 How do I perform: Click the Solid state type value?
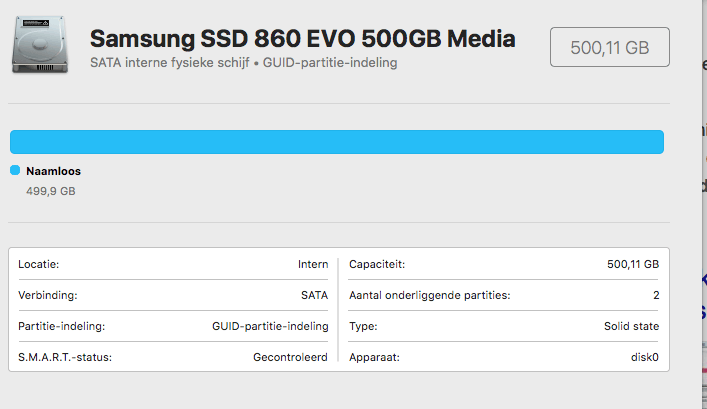point(631,326)
